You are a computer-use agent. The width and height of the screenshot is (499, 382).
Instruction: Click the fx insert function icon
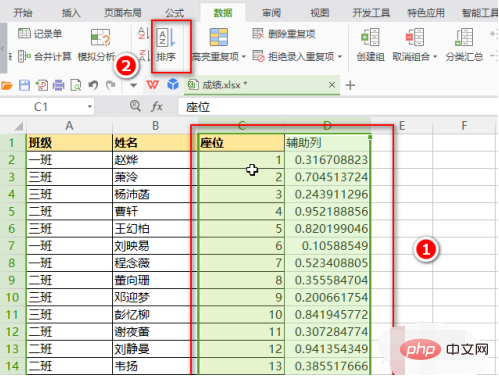click(157, 107)
